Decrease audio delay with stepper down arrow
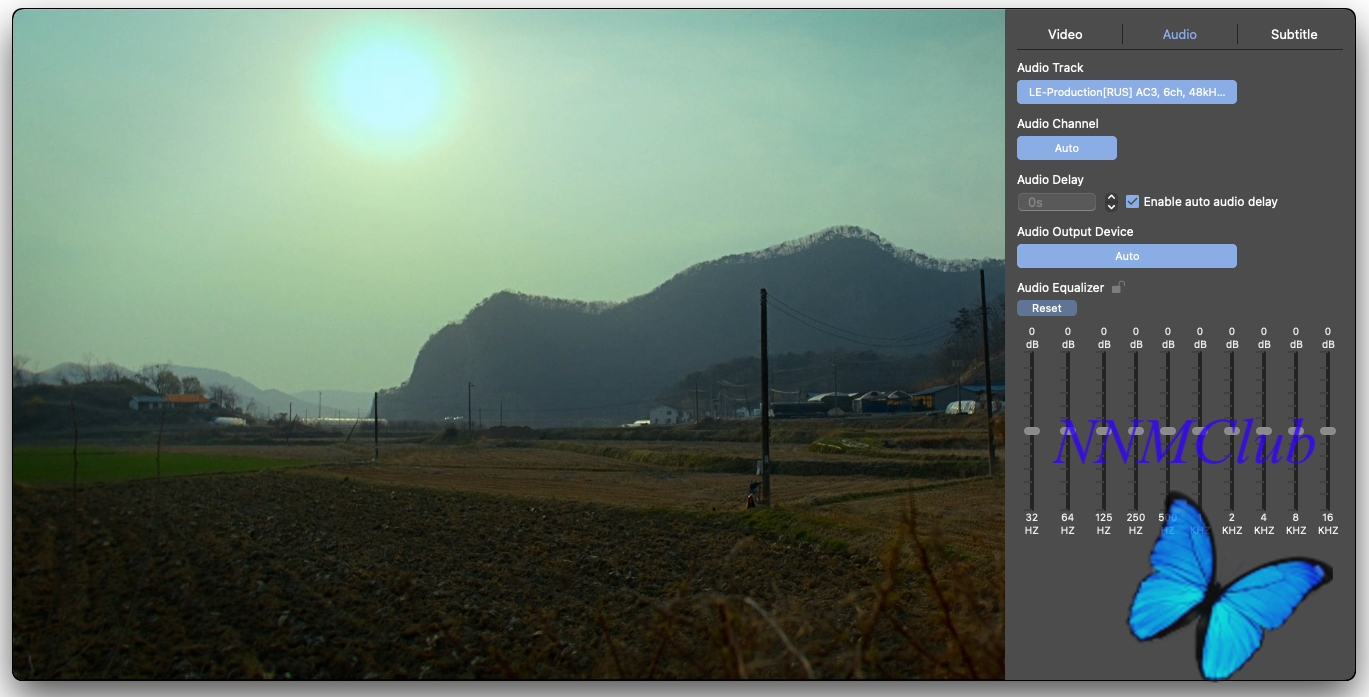The height and width of the screenshot is (697, 1369). [1111, 207]
